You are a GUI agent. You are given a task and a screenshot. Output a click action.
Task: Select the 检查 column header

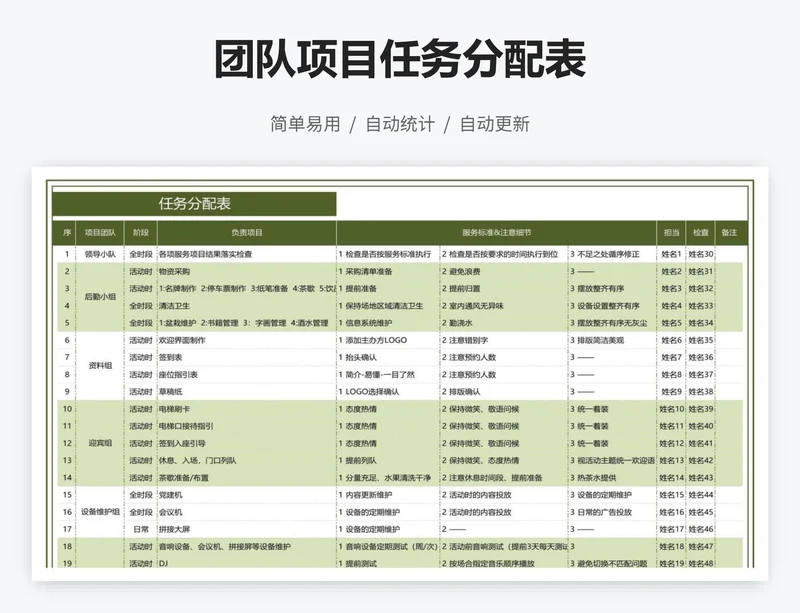point(701,233)
